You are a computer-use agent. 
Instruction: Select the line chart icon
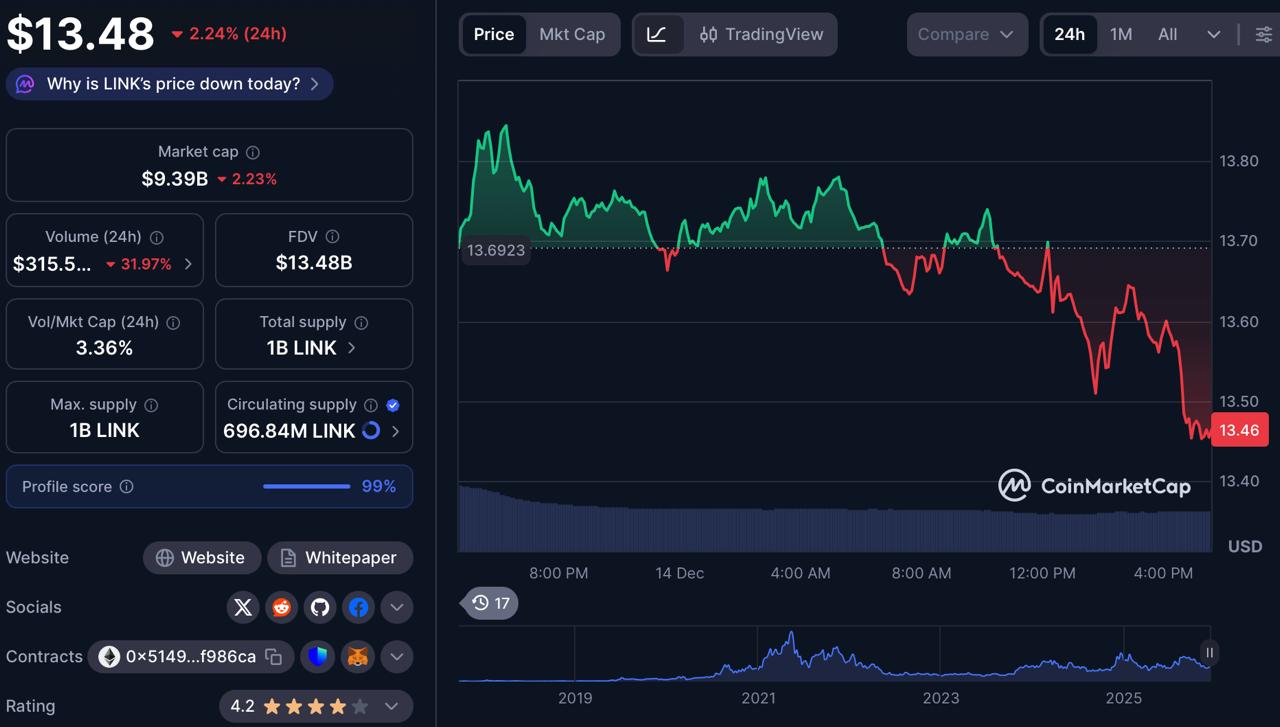(x=656, y=34)
